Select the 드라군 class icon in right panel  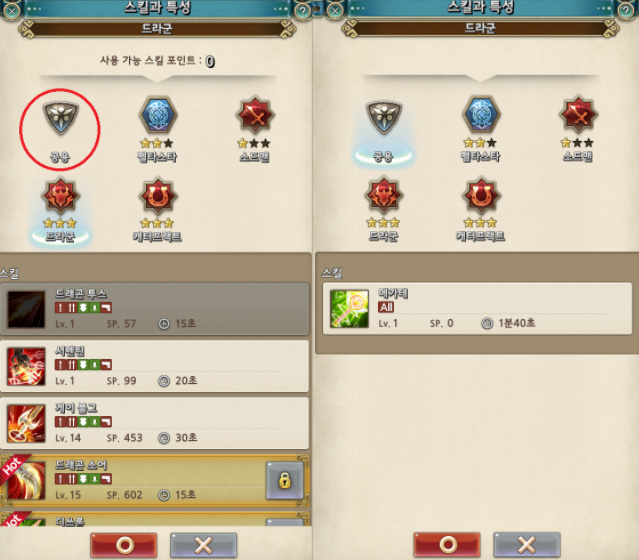click(383, 195)
